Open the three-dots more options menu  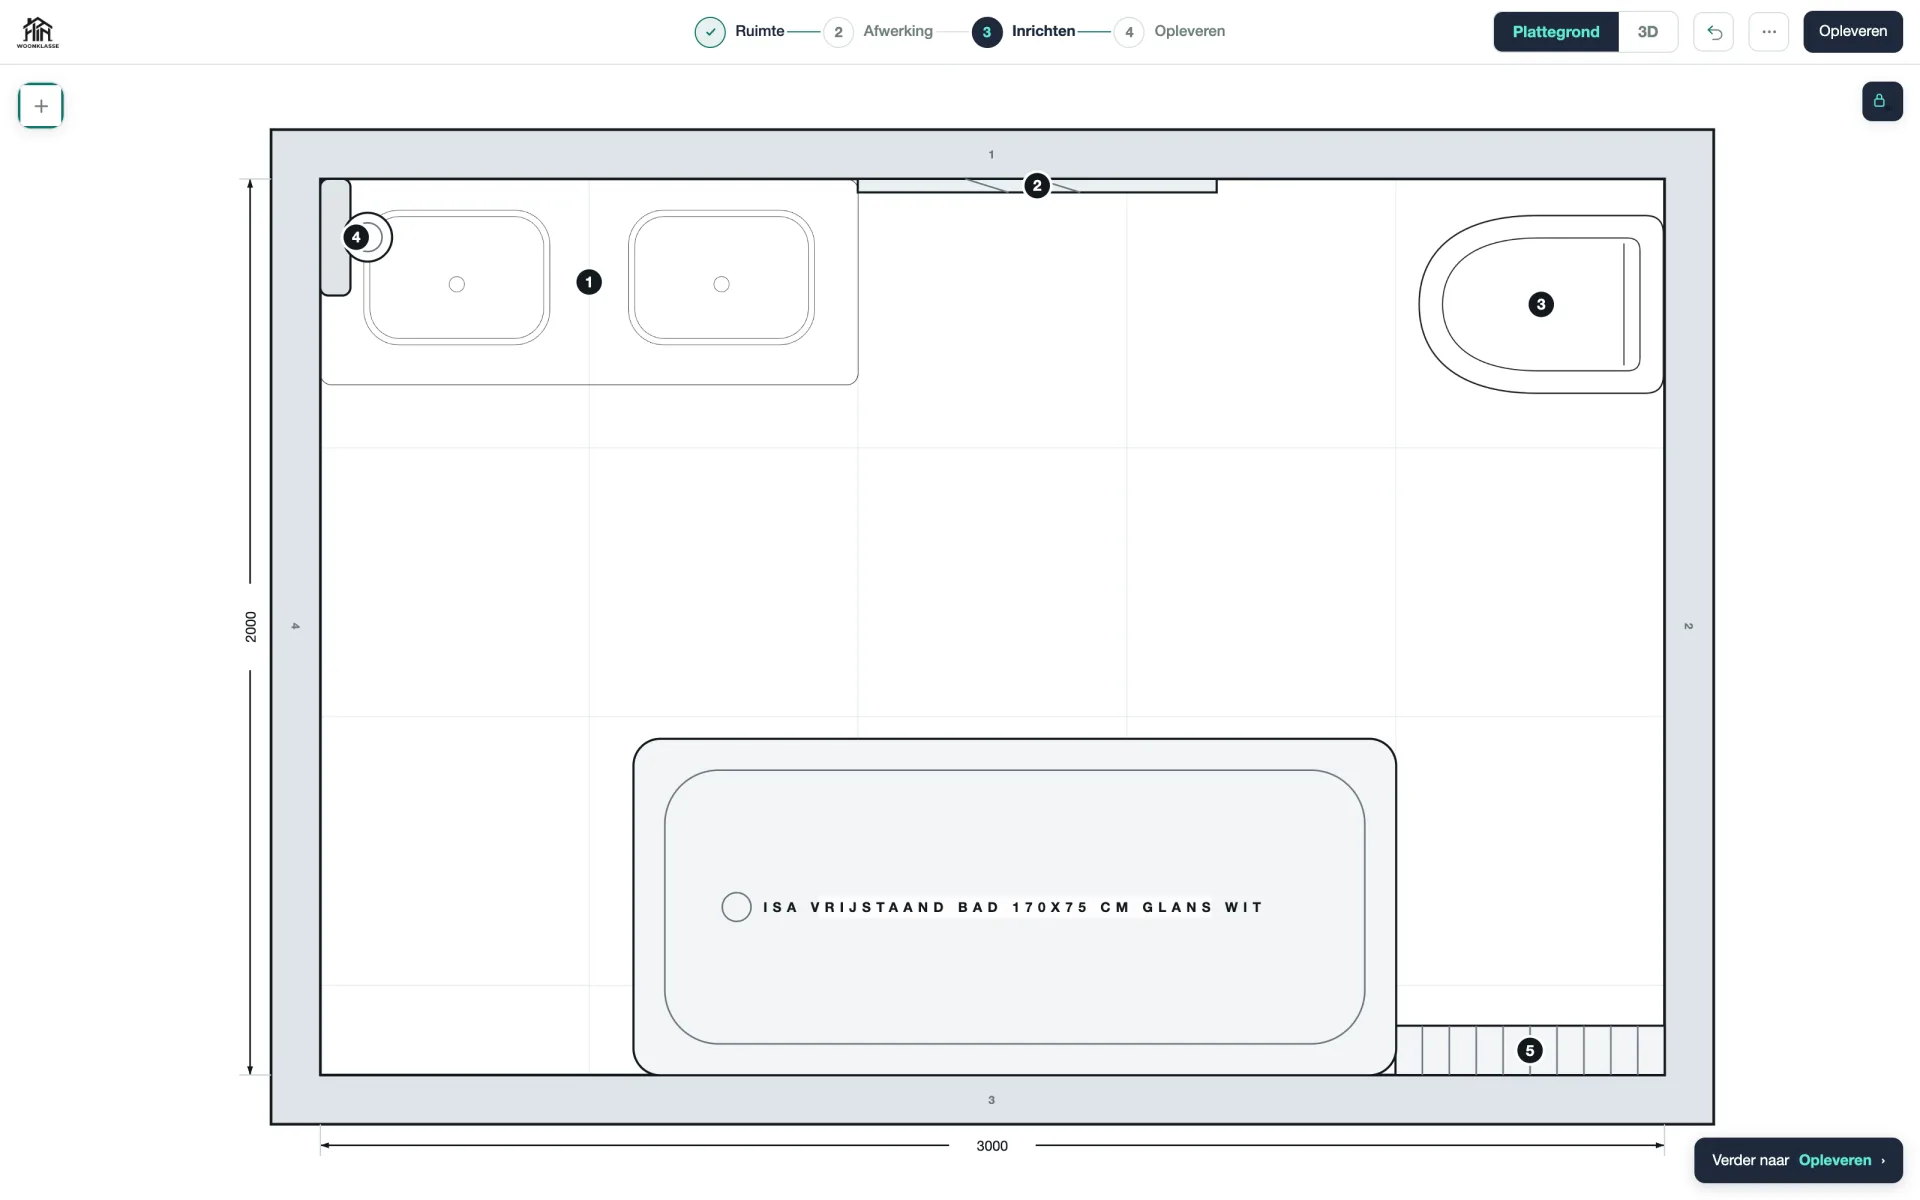[1769, 32]
